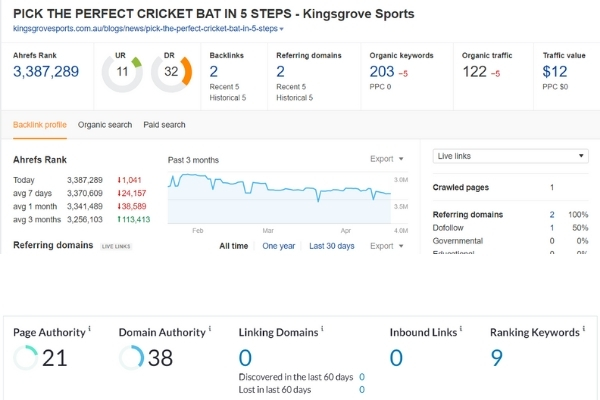The width and height of the screenshot is (600, 400).
Task: Click the Inbound Links value 0
Action: [396, 358]
